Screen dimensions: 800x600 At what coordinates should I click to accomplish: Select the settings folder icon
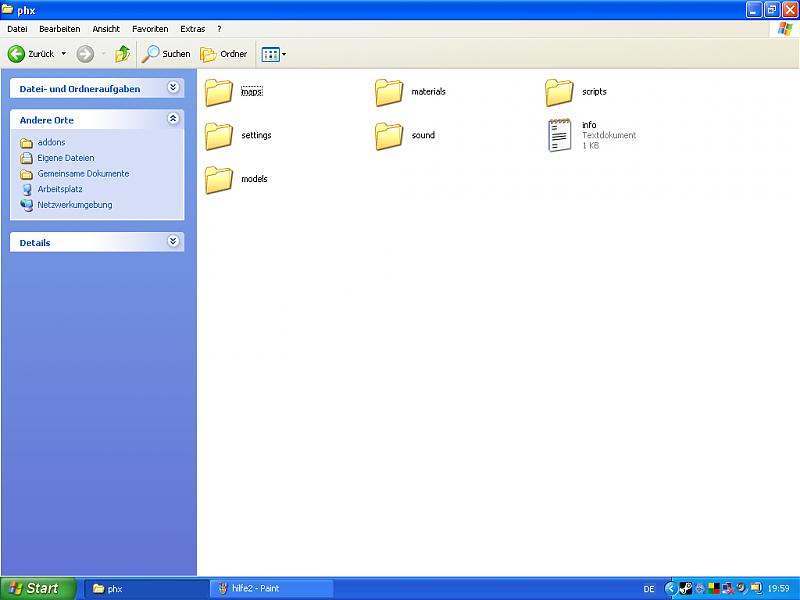(x=219, y=136)
